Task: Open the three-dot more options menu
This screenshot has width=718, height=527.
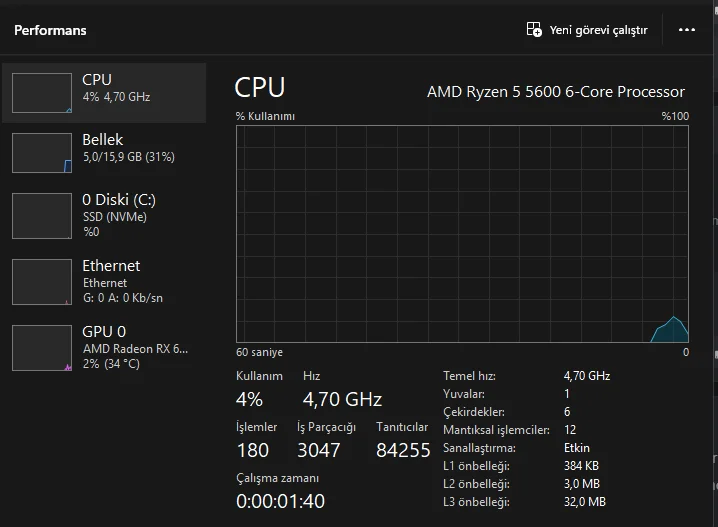Action: point(687,30)
